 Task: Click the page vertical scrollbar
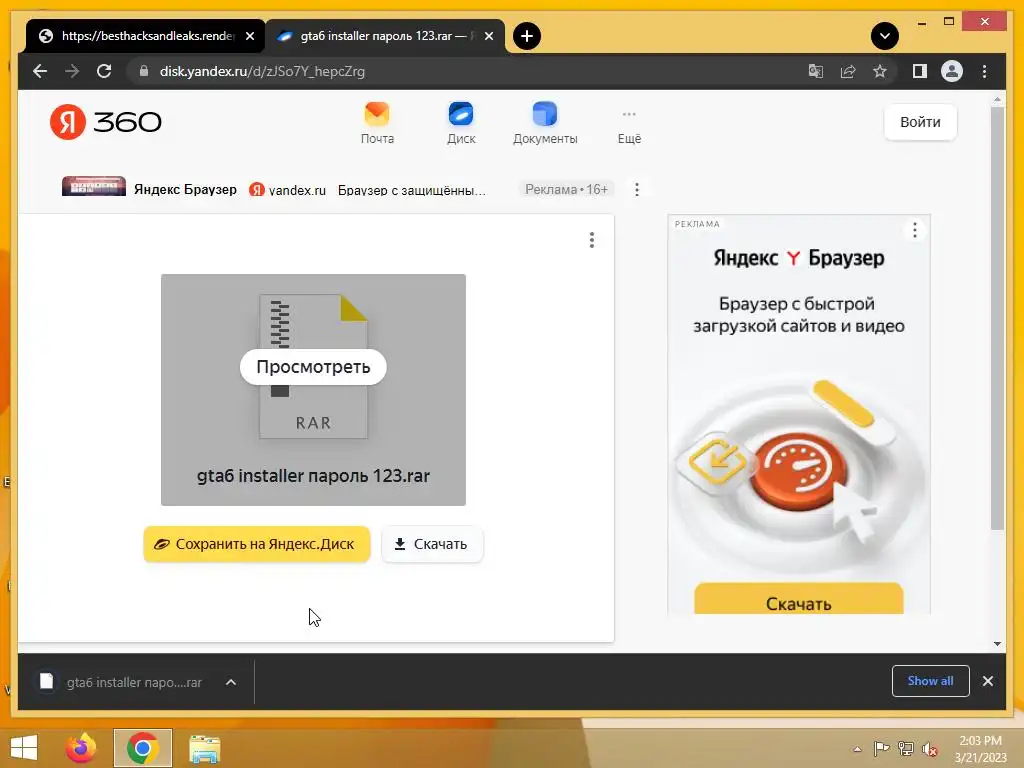[997, 318]
